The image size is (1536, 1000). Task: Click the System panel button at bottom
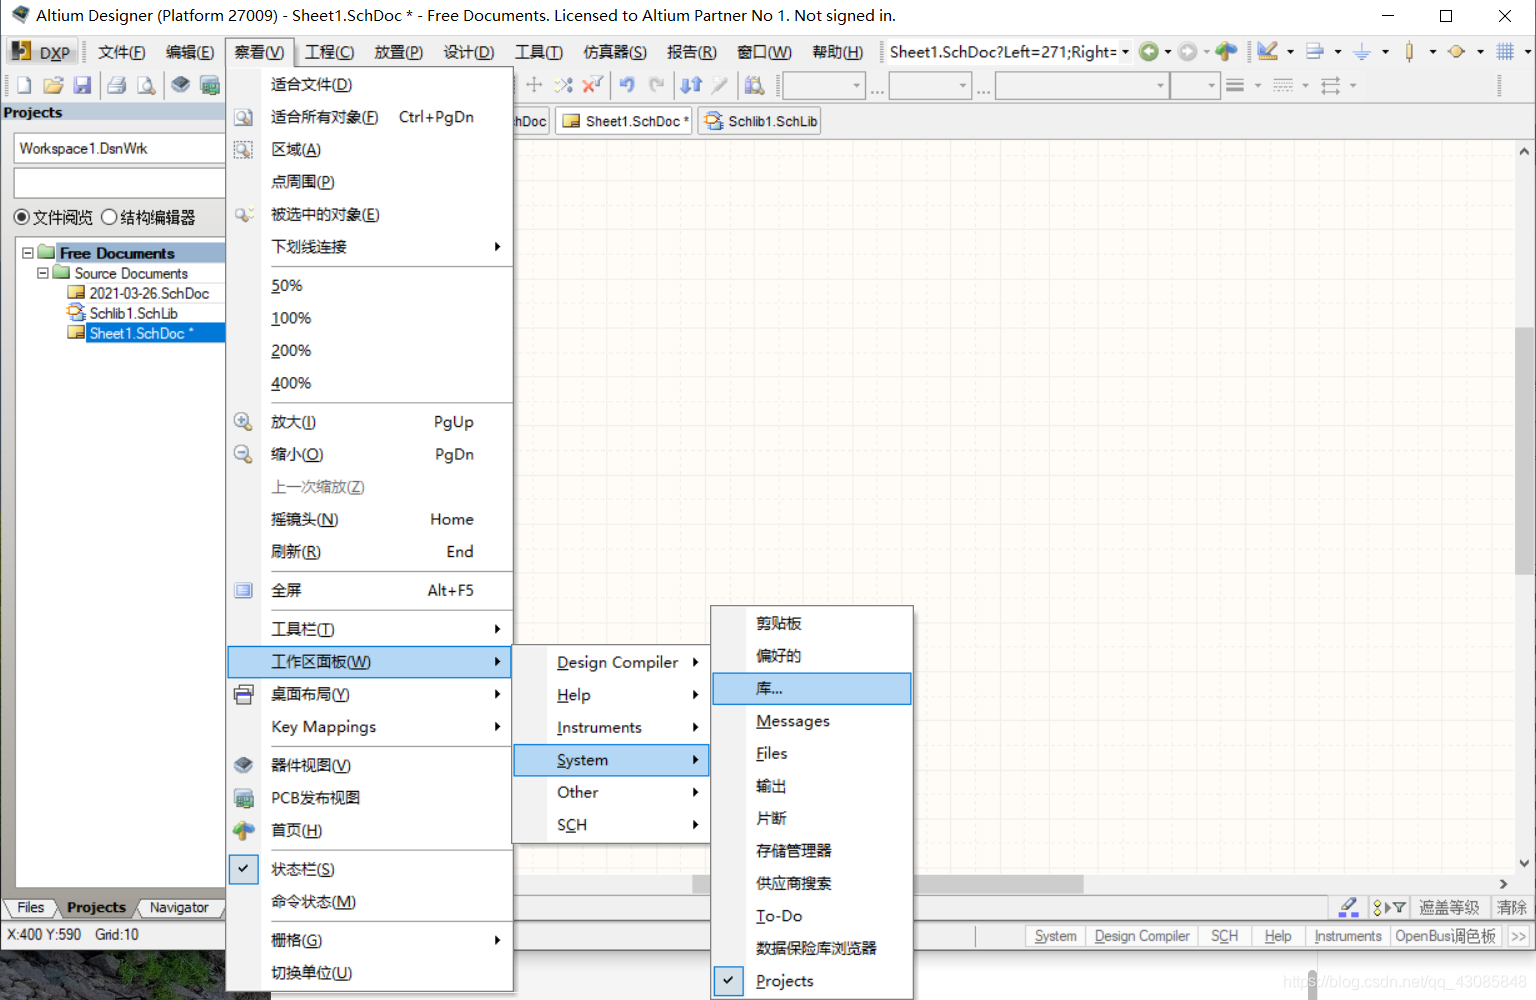tap(1056, 936)
